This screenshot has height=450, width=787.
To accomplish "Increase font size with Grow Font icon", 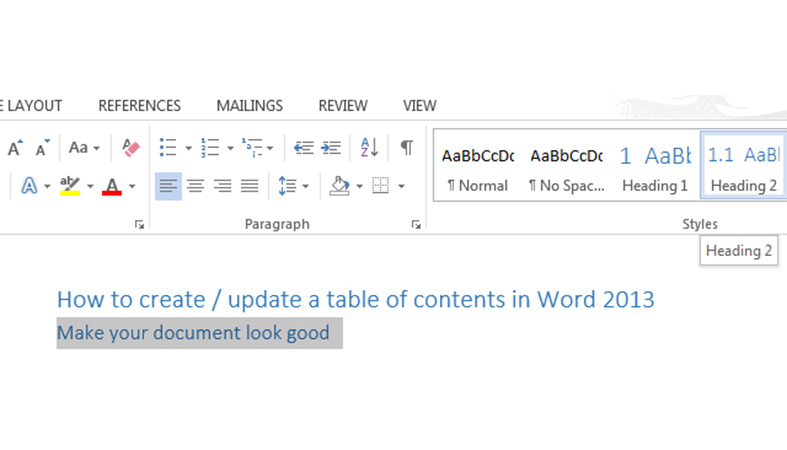I will tap(15, 147).
